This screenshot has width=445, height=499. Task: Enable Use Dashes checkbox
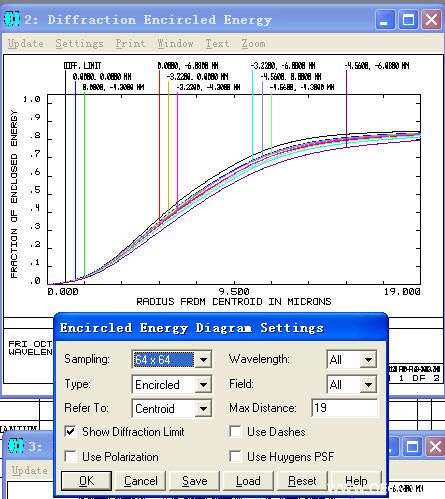point(235,432)
